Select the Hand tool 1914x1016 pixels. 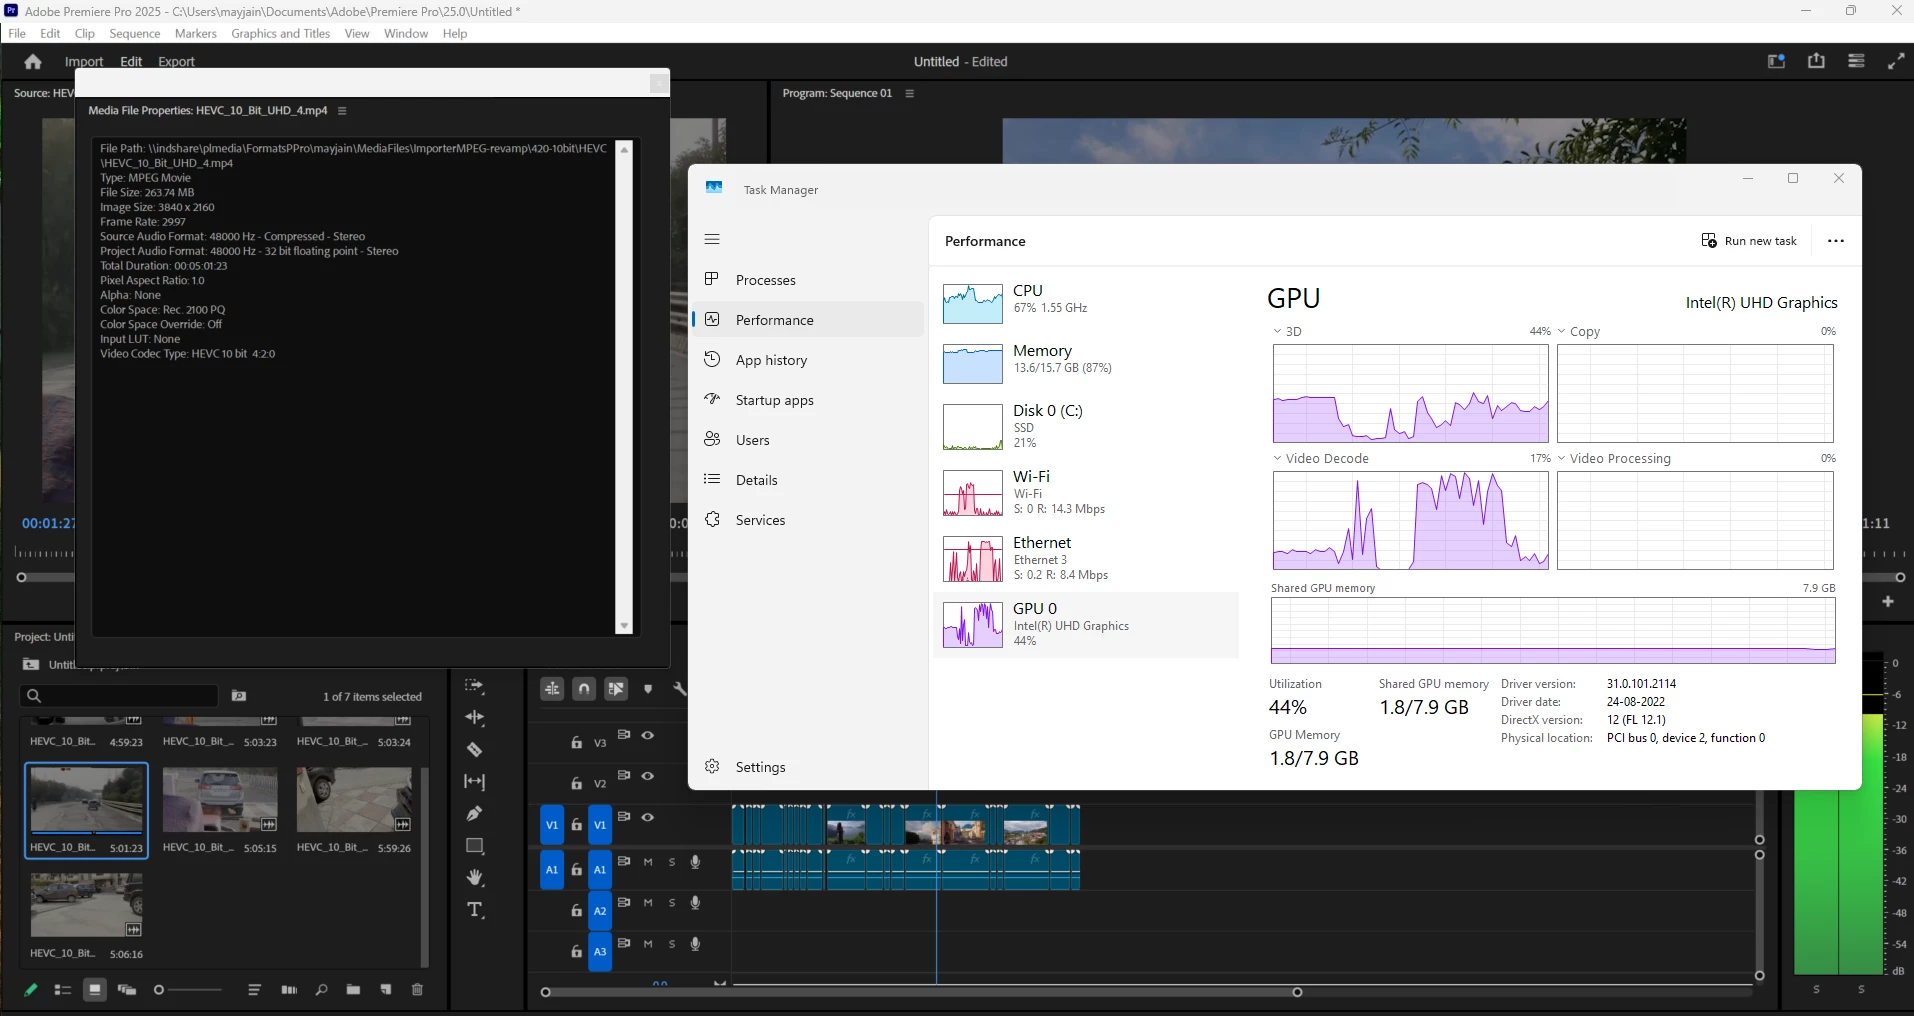pos(475,878)
